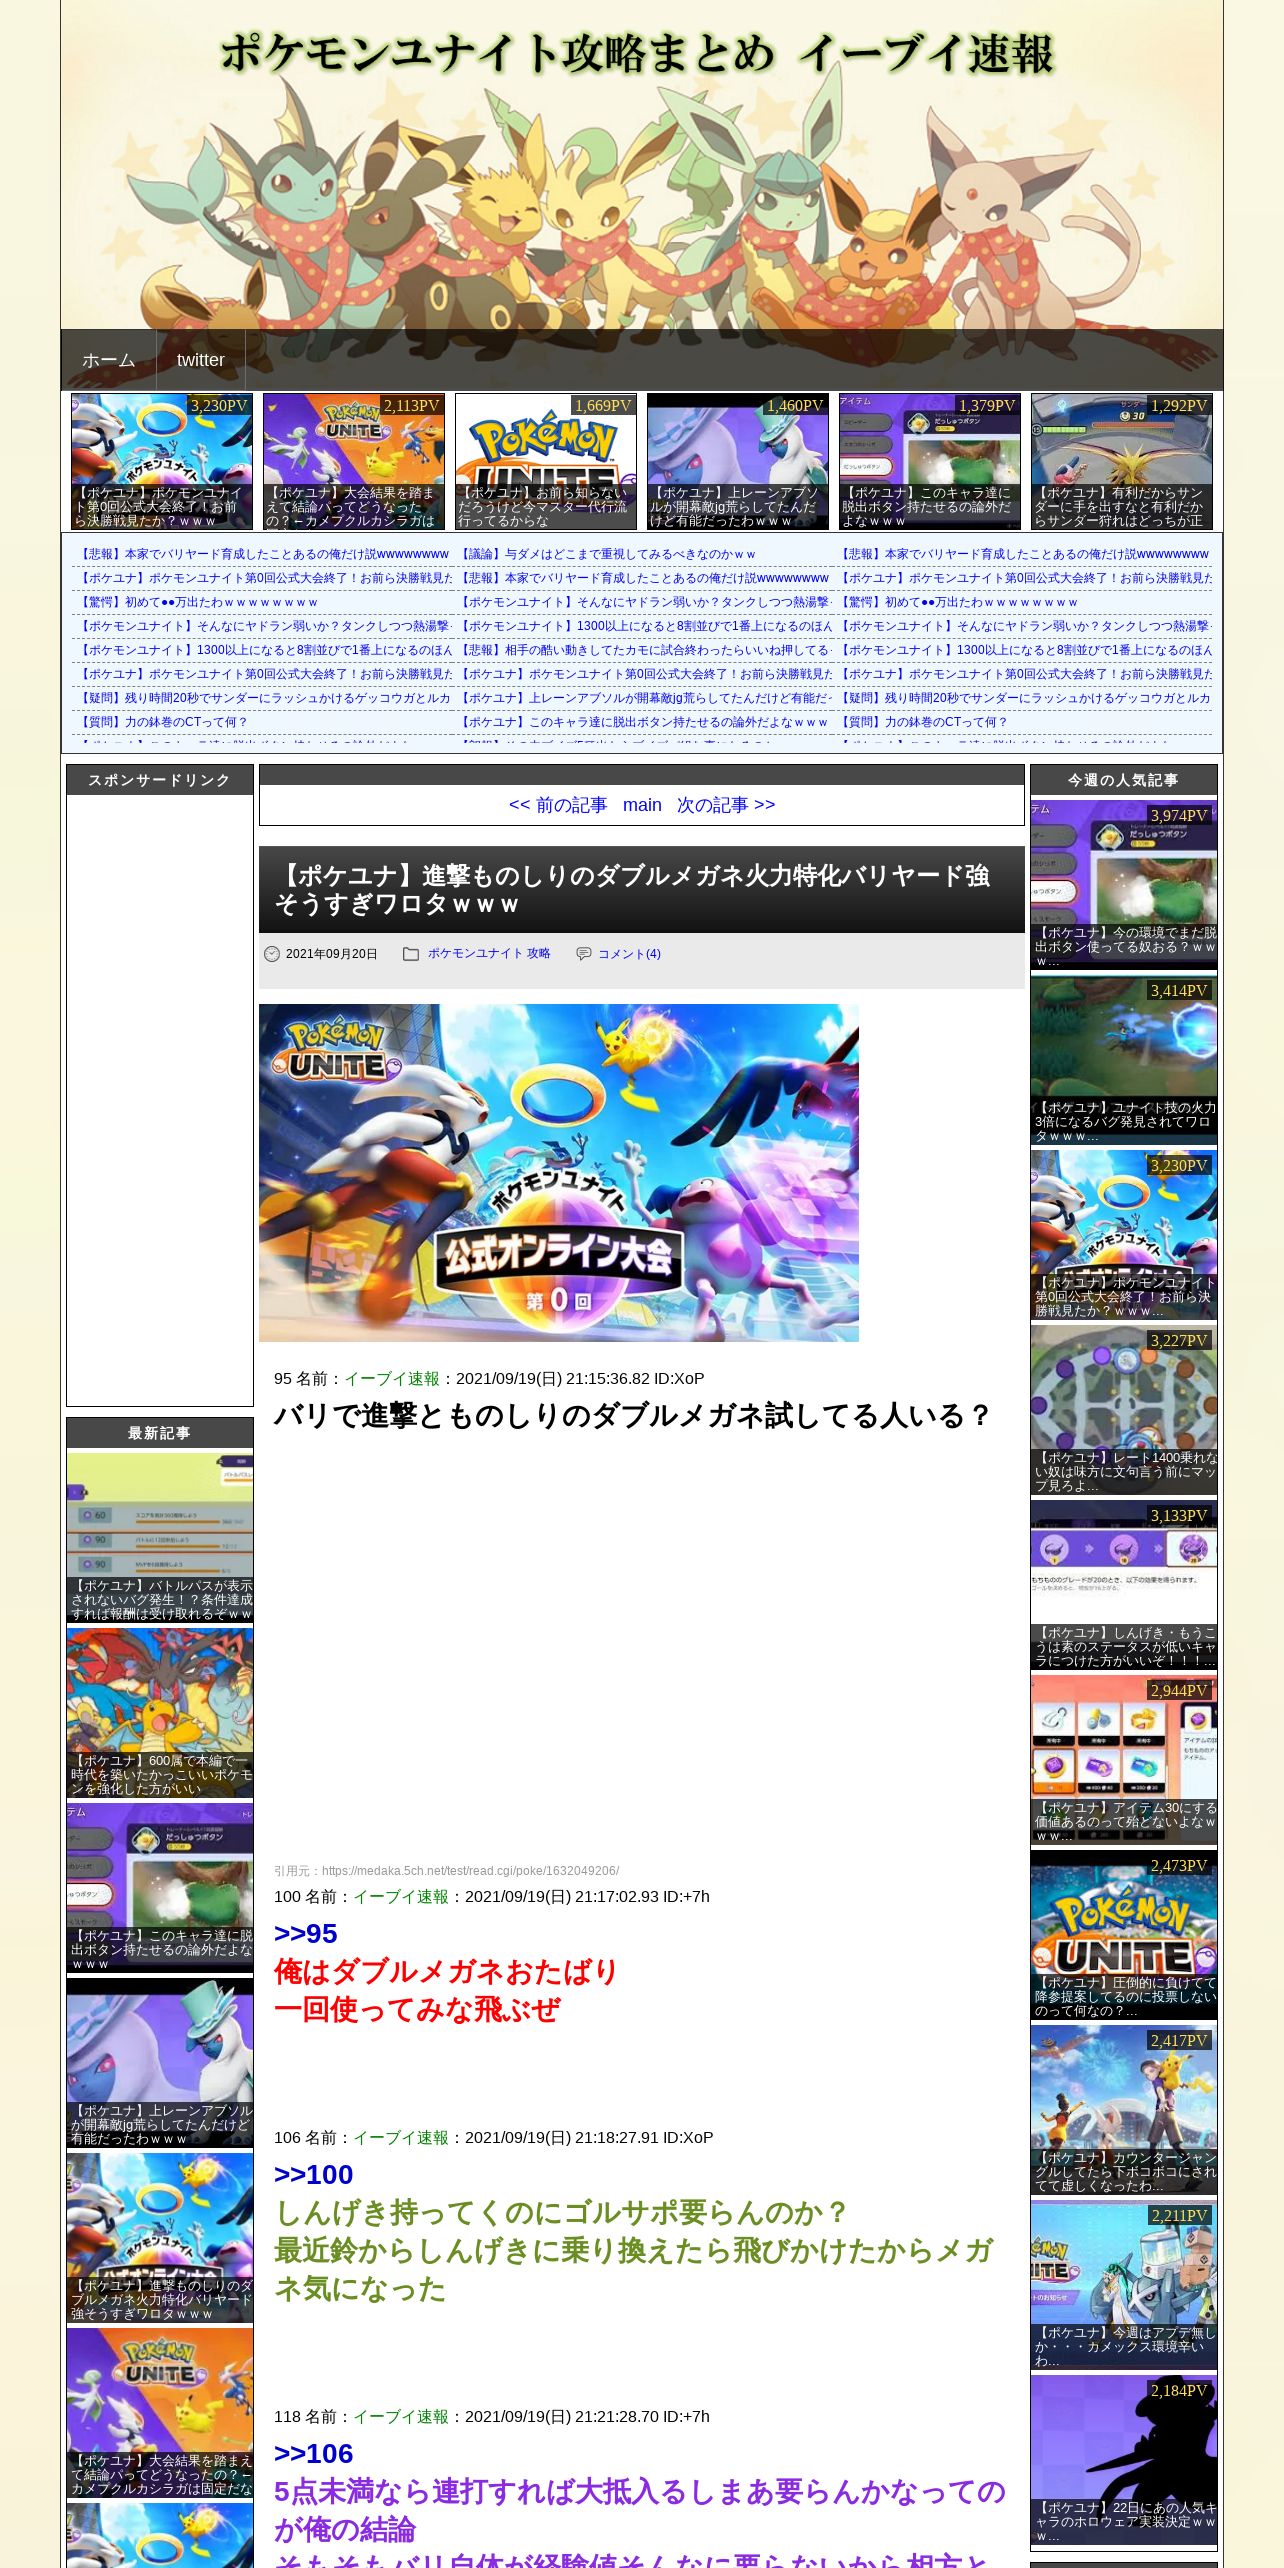Screen dimensions: 1284x2568
Task: Open latest article 上レーンアブソル thumbnail
Action: point(160,2062)
